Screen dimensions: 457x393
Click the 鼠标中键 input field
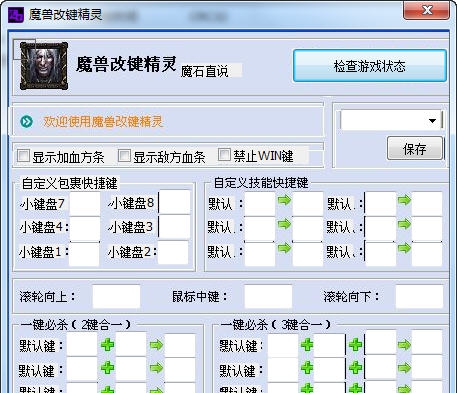click(x=268, y=296)
